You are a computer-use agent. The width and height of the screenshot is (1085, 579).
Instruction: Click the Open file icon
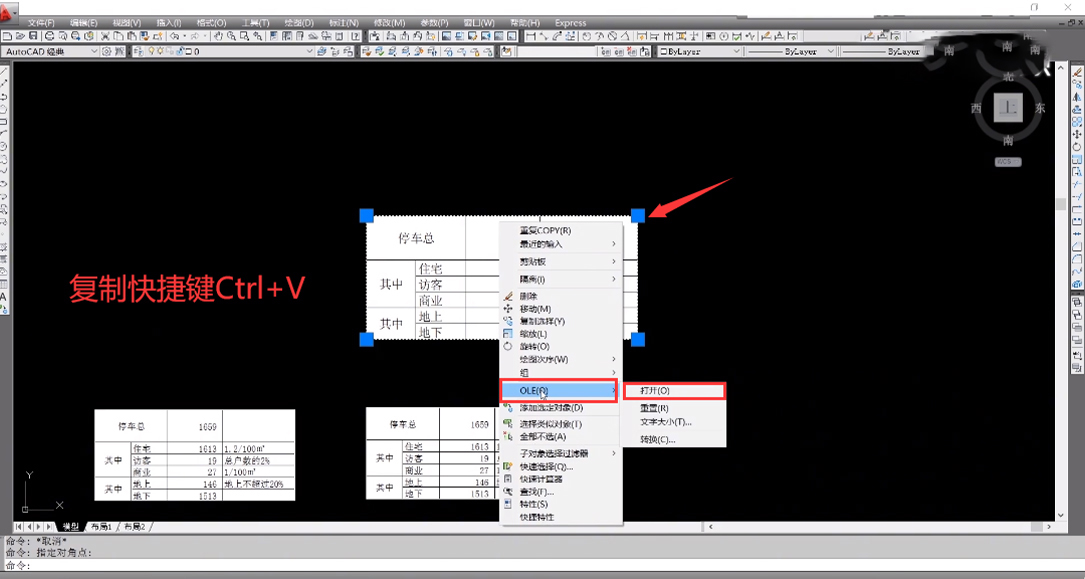(21, 36)
